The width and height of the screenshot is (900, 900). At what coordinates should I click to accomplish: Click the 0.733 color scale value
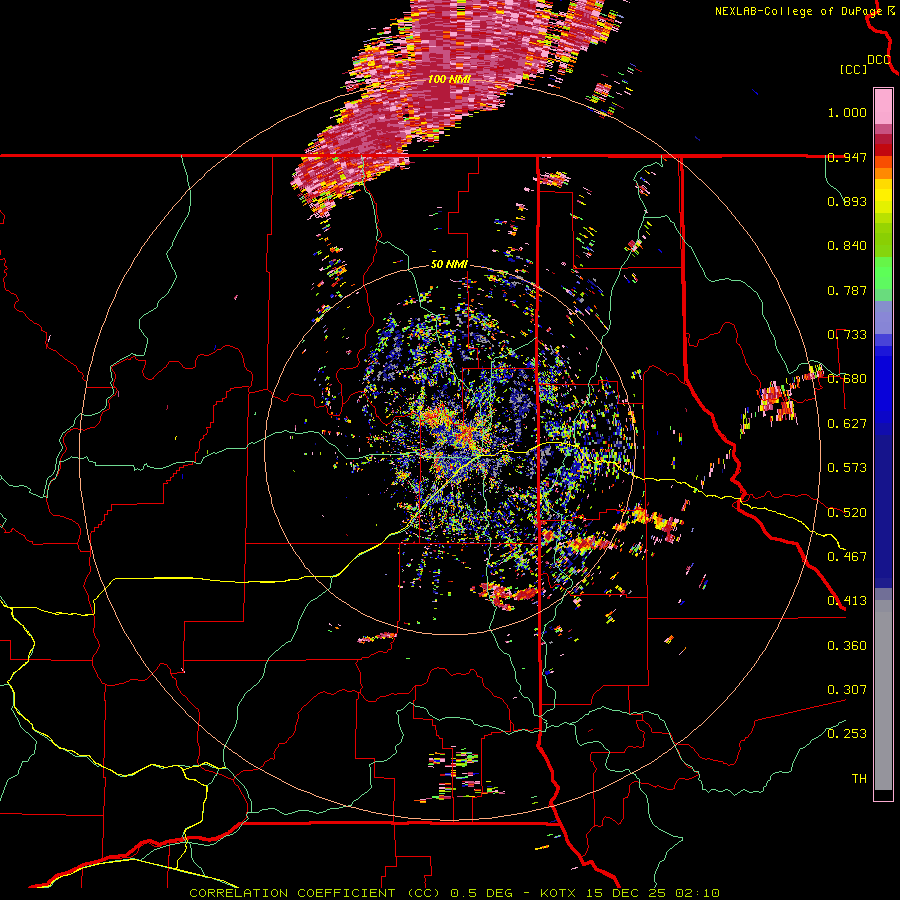[x=847, y=335]
